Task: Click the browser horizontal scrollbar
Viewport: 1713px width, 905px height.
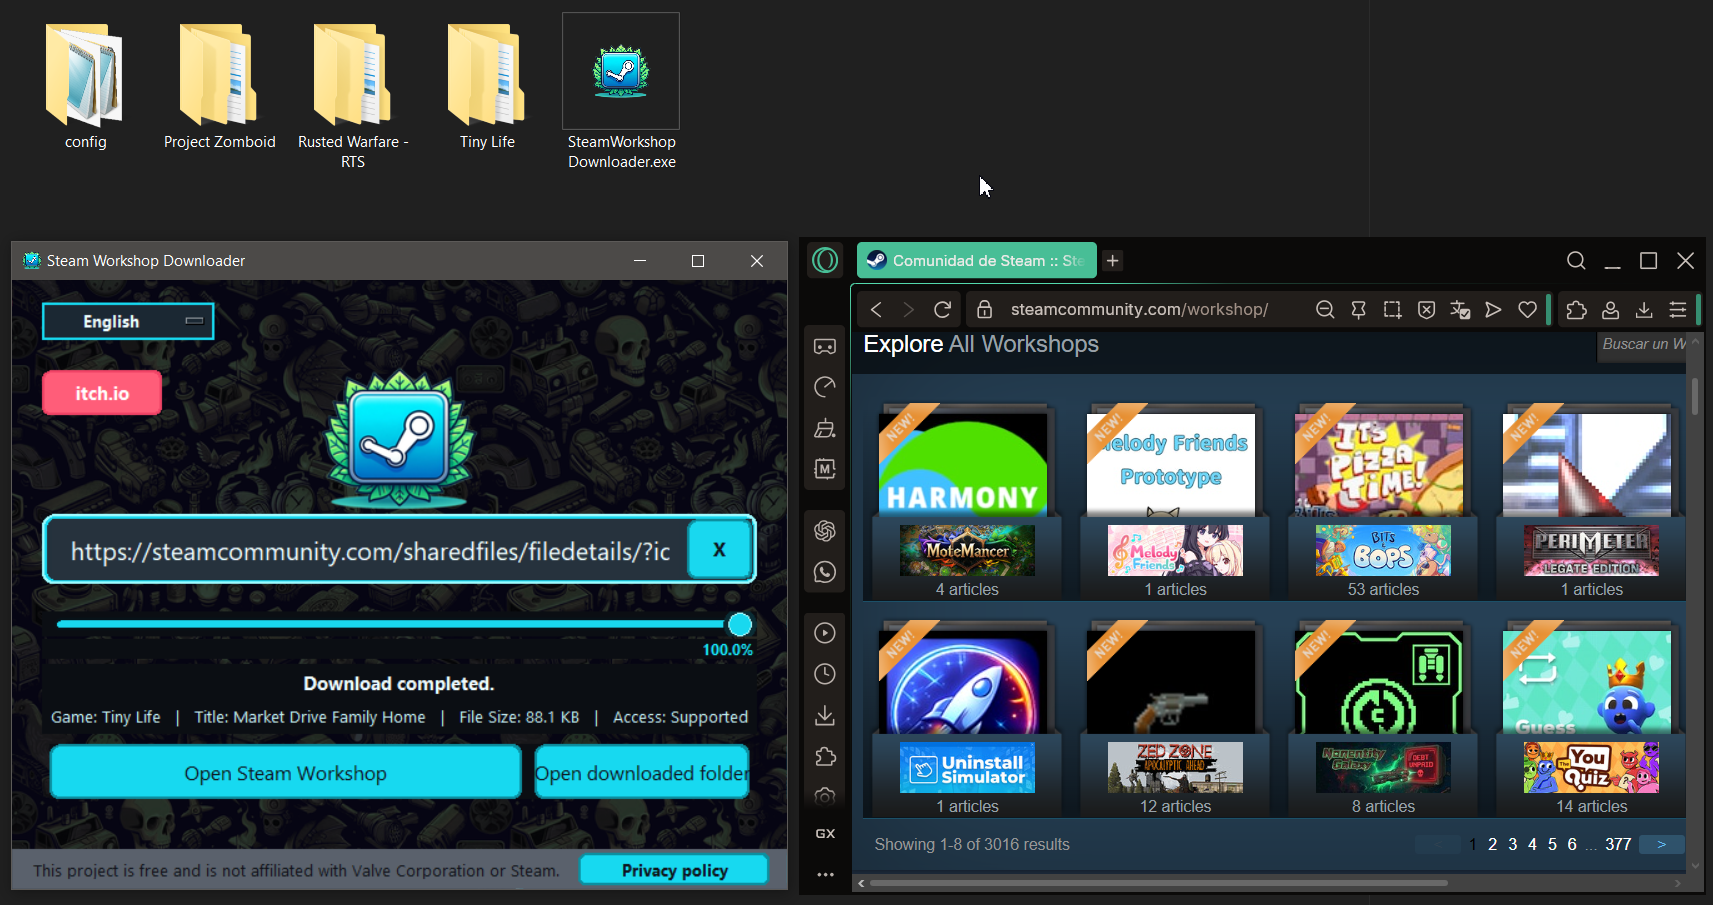Action: (x=1160, y=883)
